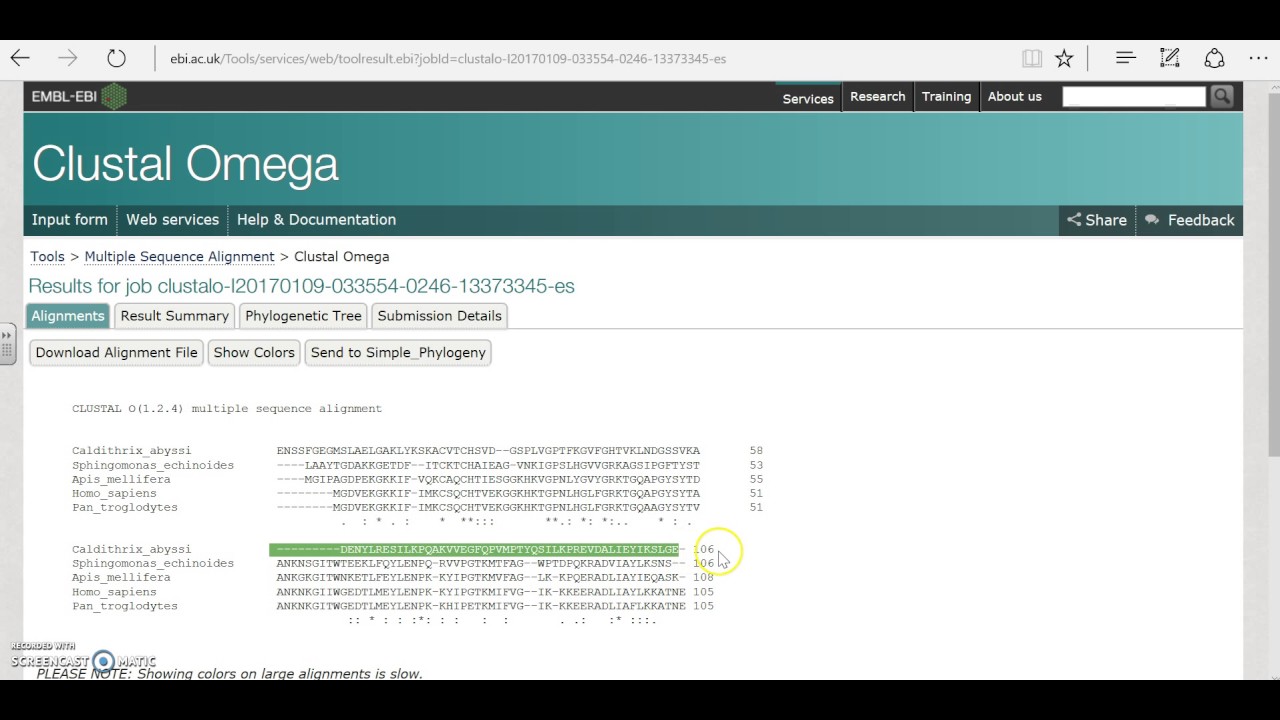Click the PLEASE NOTE colors warning text
The image size is (1280, 720).
pos(229,673)
